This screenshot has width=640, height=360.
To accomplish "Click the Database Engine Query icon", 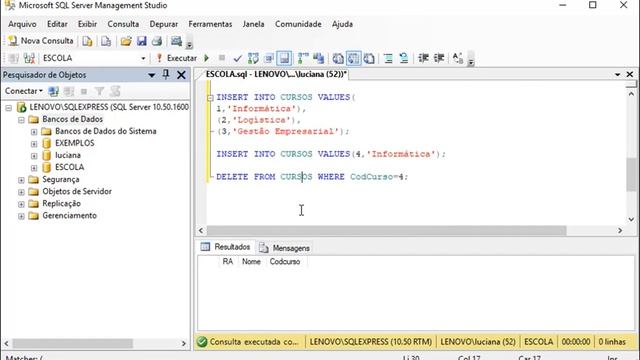I will 87,41.
